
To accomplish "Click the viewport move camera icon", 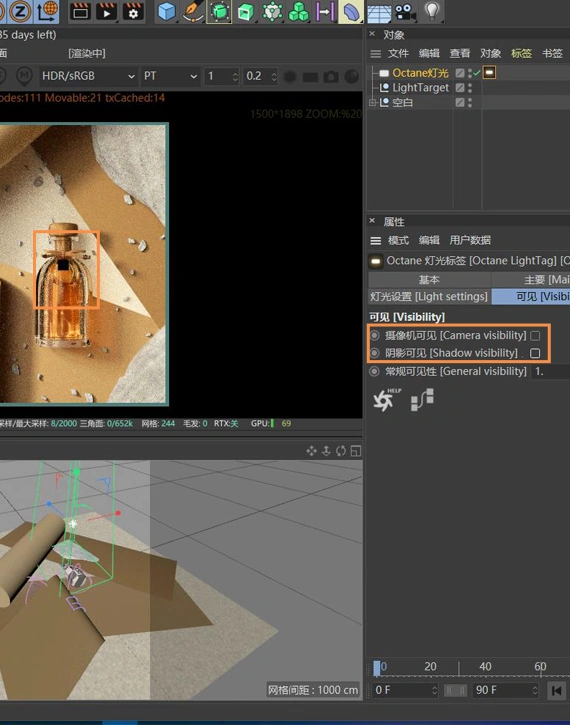I will pos(311,451).
